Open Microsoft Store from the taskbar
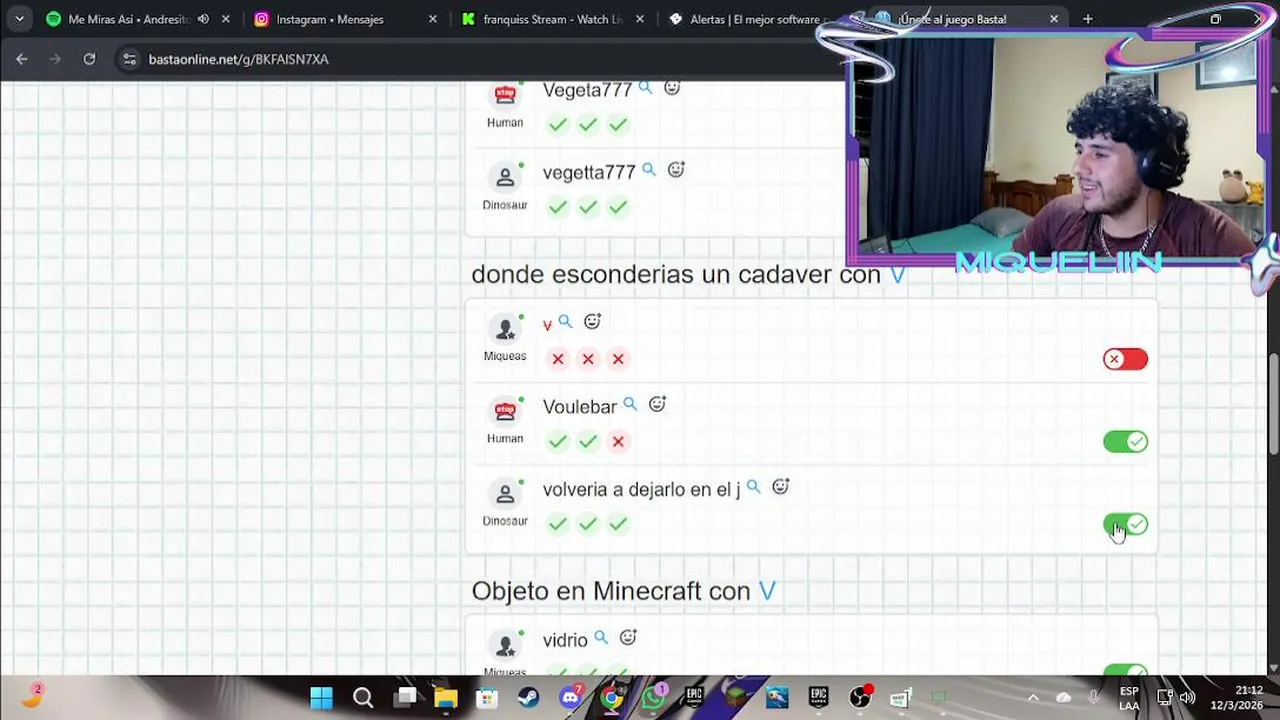 (487, 697)
